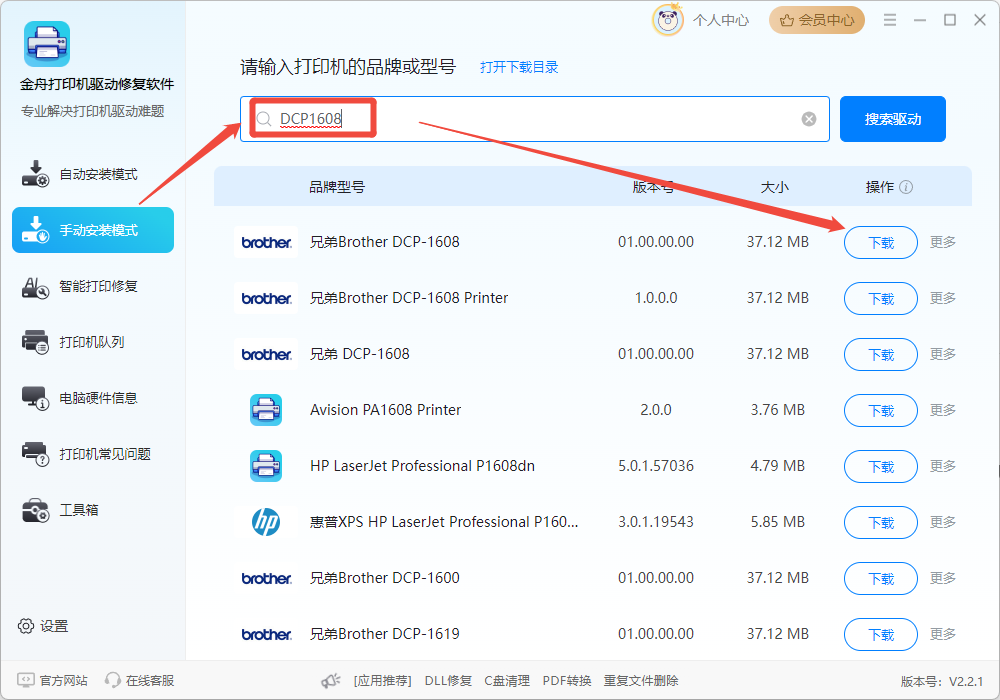Click version 2.0.0 cell

point(656,410)
